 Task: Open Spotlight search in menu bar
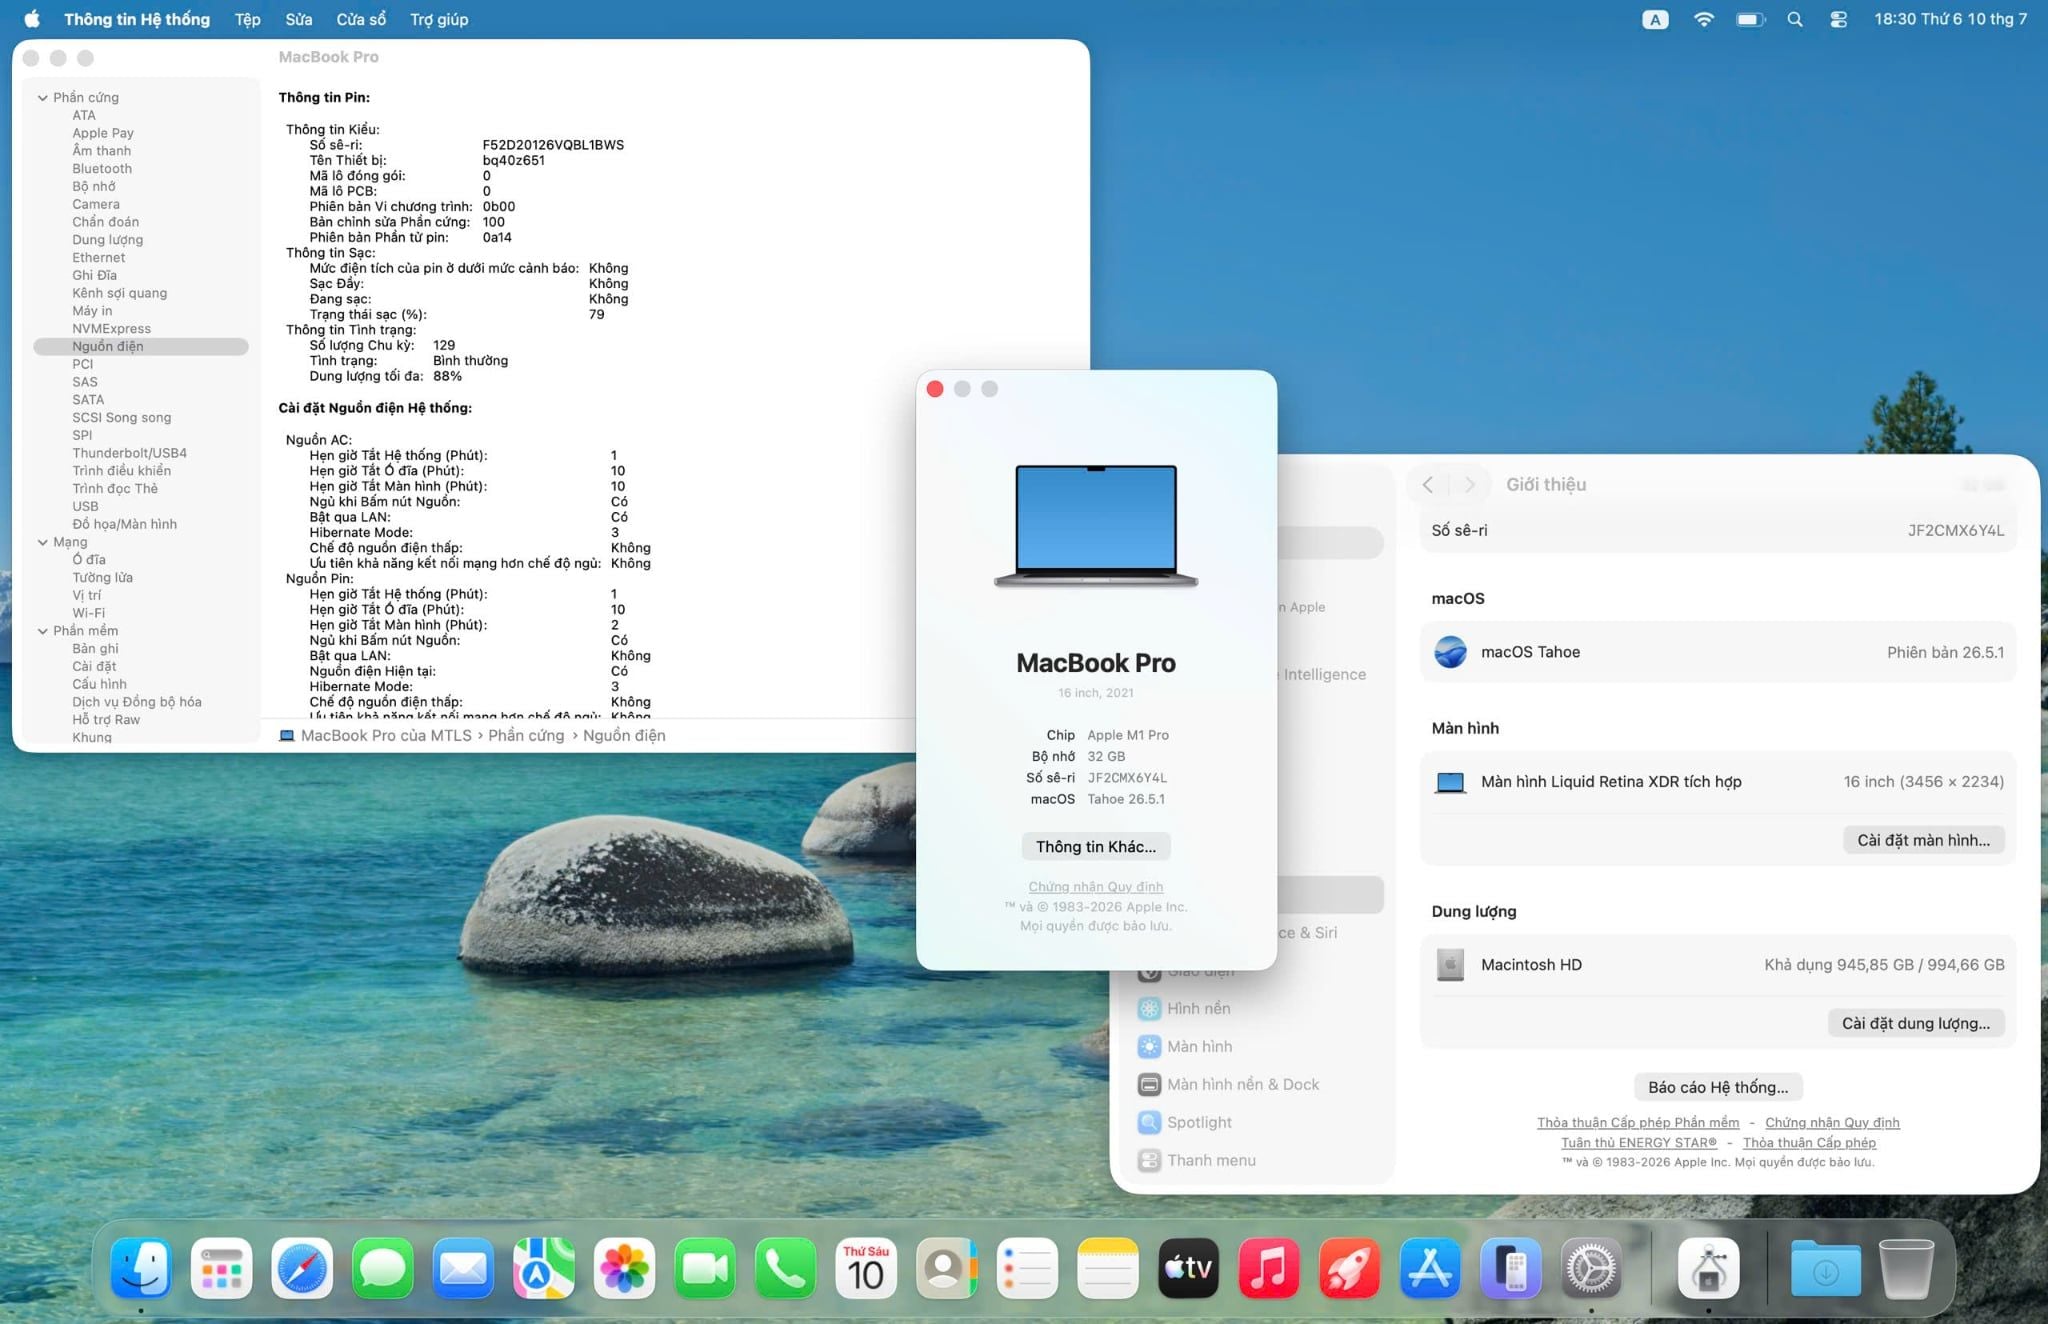[1795, 19]
